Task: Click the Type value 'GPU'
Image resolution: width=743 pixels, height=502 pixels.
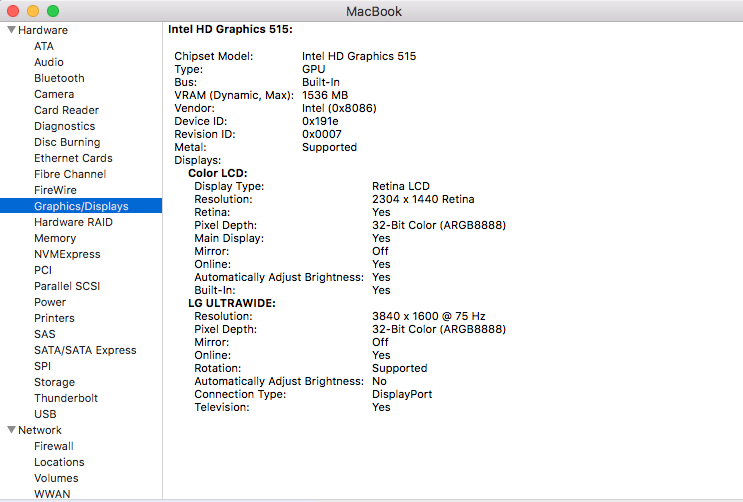Action: point(314,69)
